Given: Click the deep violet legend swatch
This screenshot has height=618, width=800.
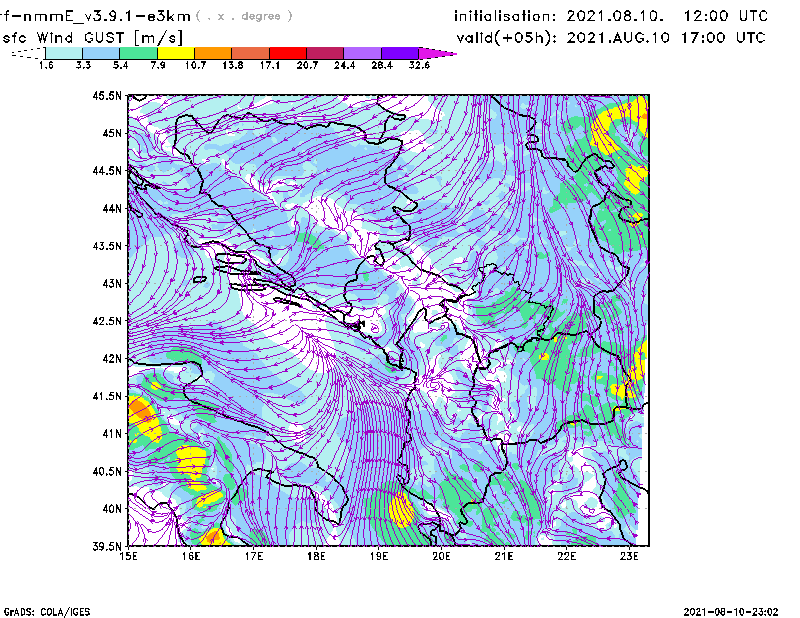Looking at the screenshot, I should [x=400, y=53].
